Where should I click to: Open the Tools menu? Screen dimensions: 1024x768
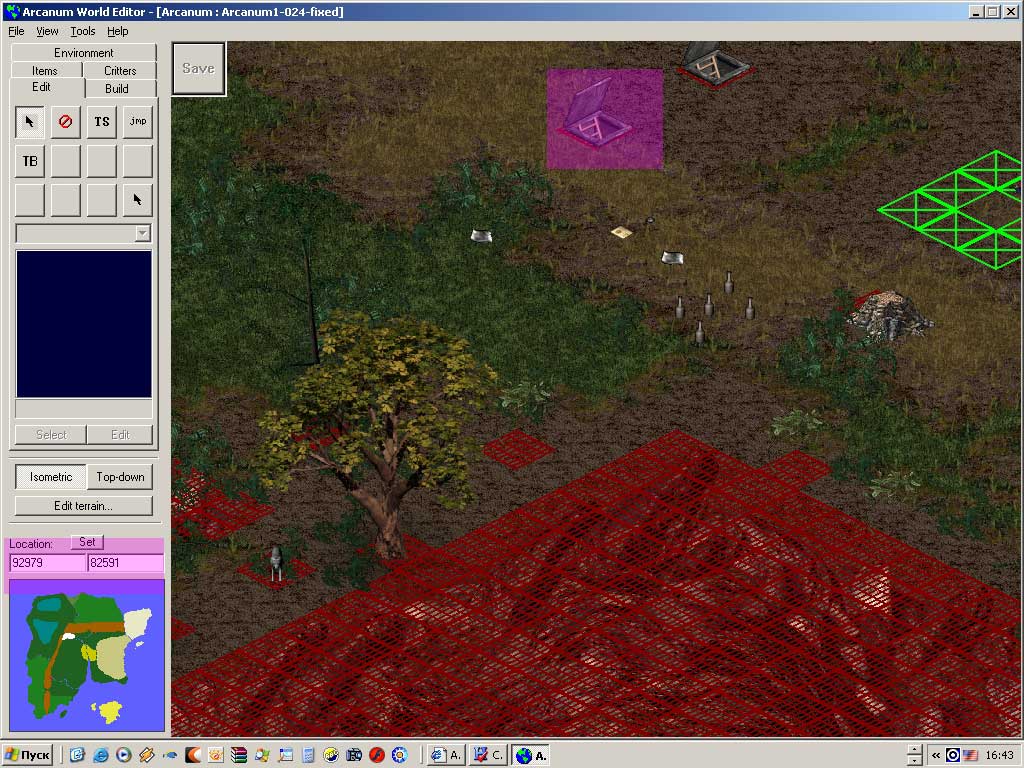point(83,31)
